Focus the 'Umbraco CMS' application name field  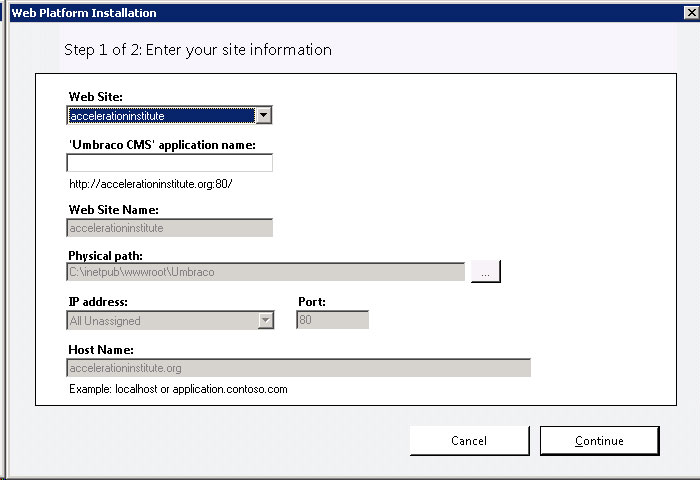click(x=169, y=163)
